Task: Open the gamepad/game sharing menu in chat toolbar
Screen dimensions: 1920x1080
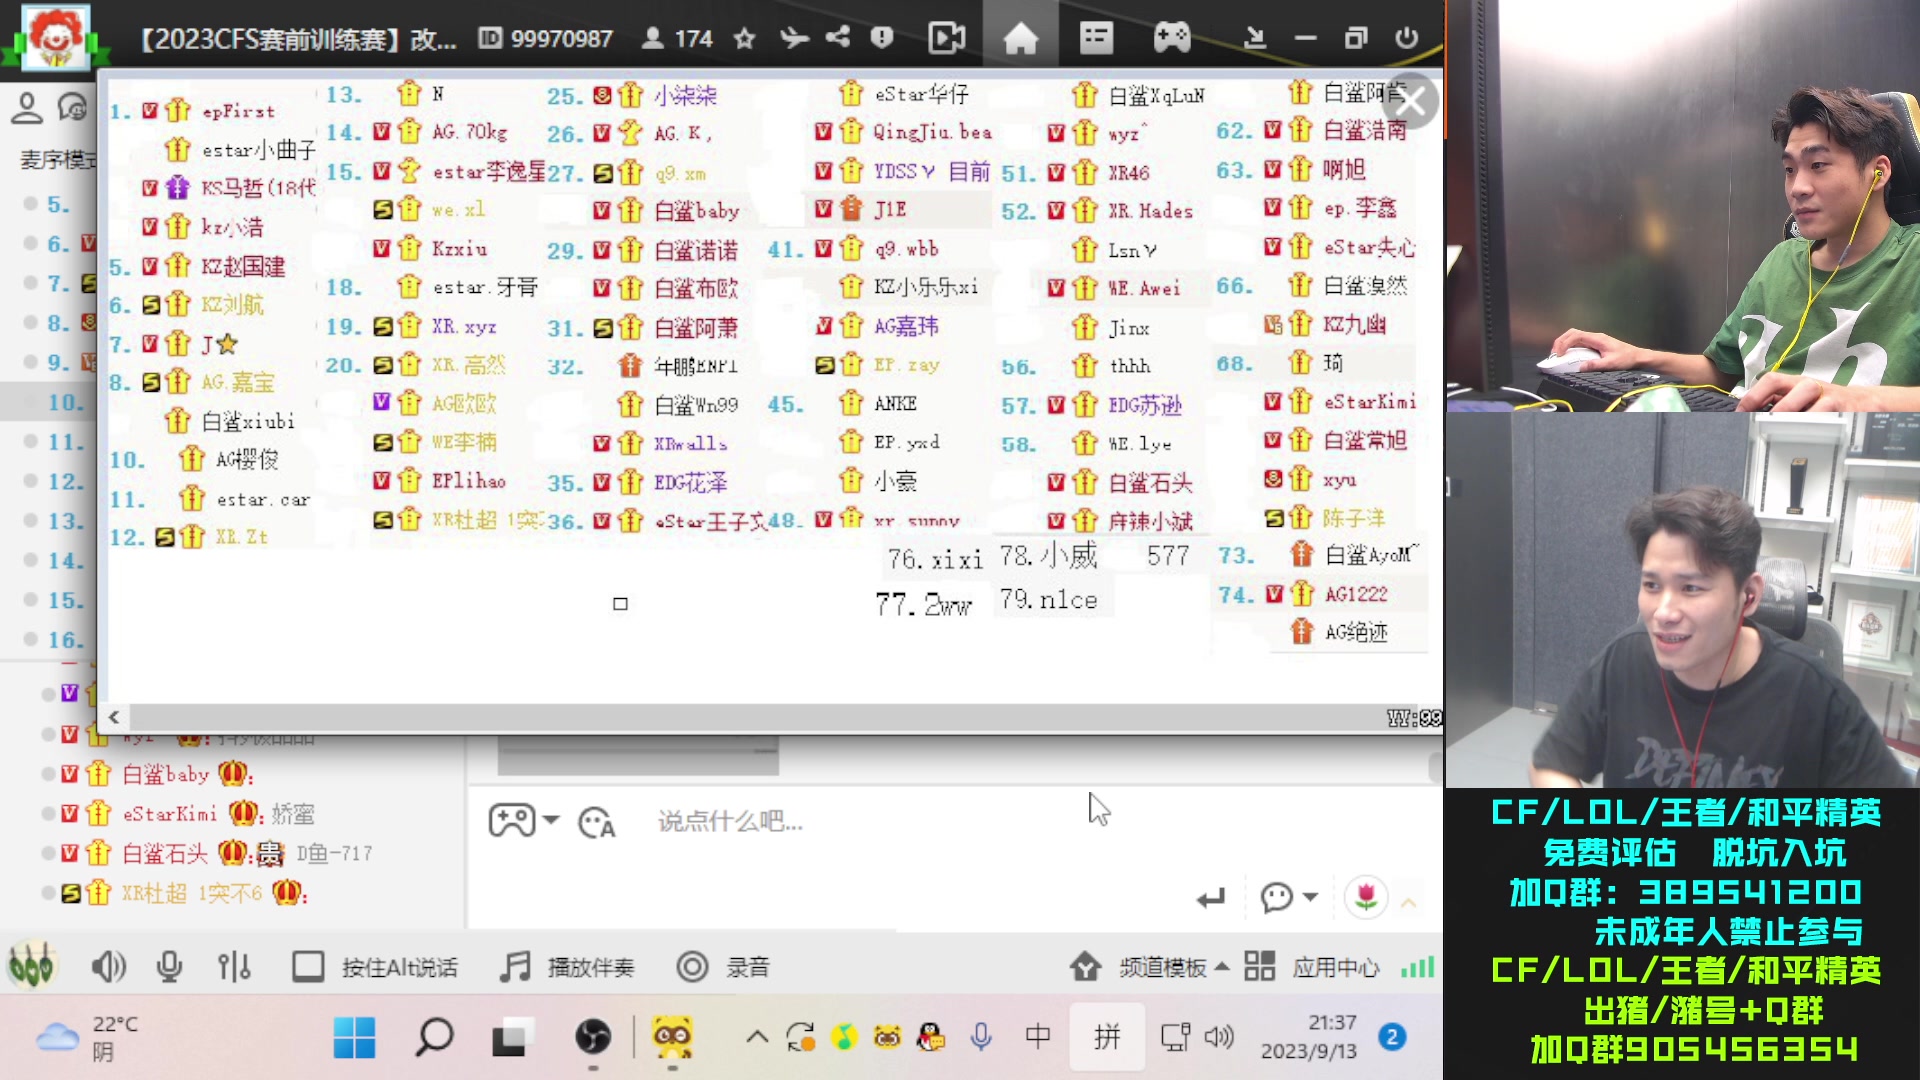Action: tap(513, 820)
